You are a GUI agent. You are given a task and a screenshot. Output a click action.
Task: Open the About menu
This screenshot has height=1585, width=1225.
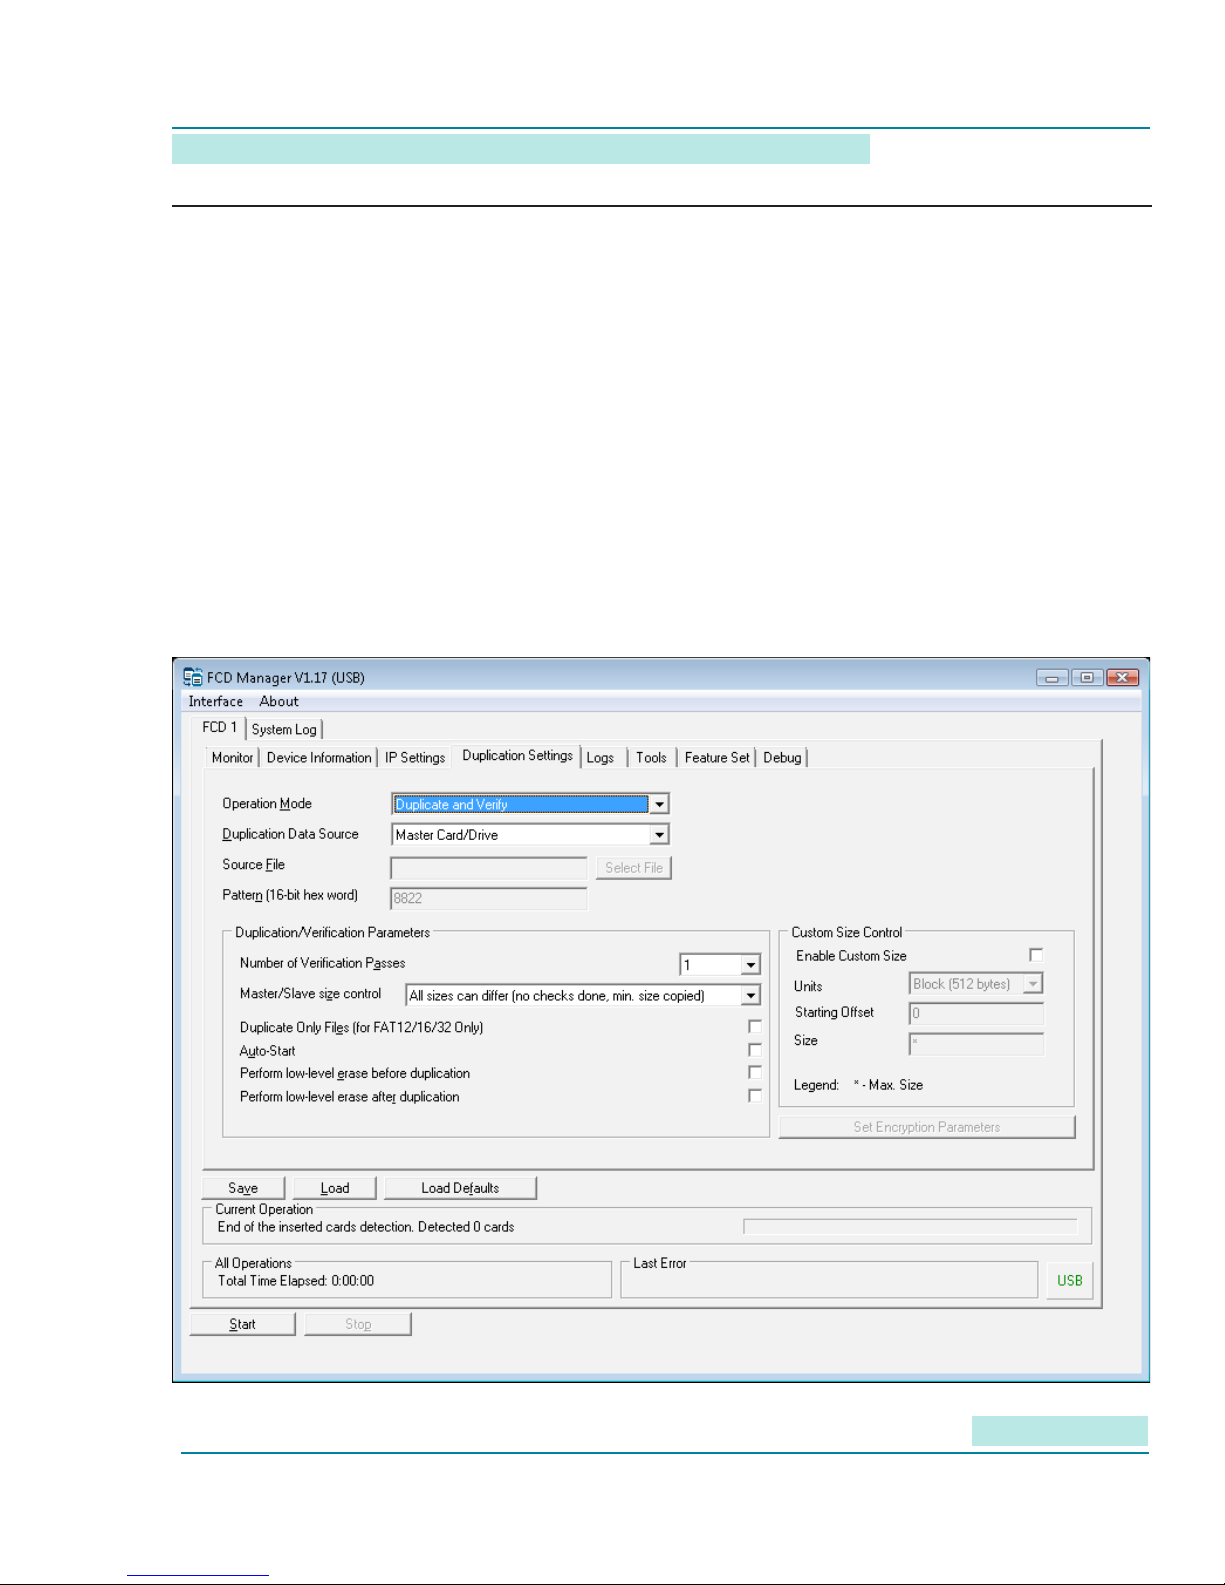279,702
